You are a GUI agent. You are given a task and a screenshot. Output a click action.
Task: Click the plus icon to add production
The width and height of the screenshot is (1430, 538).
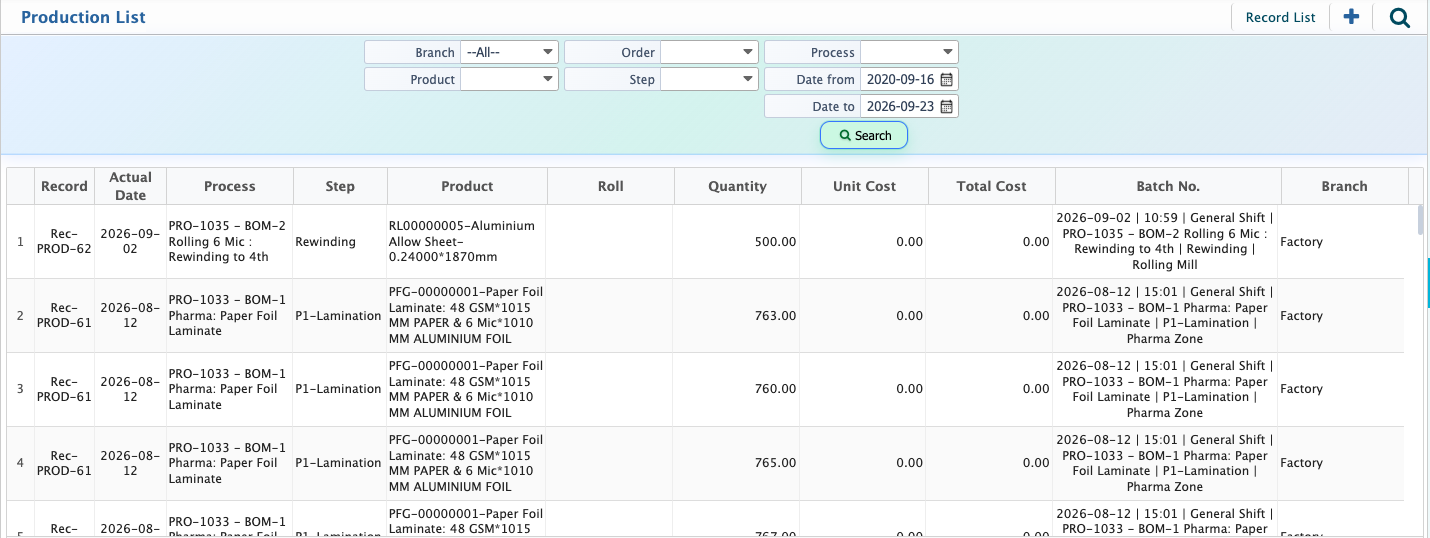(x=1351, y=17)
